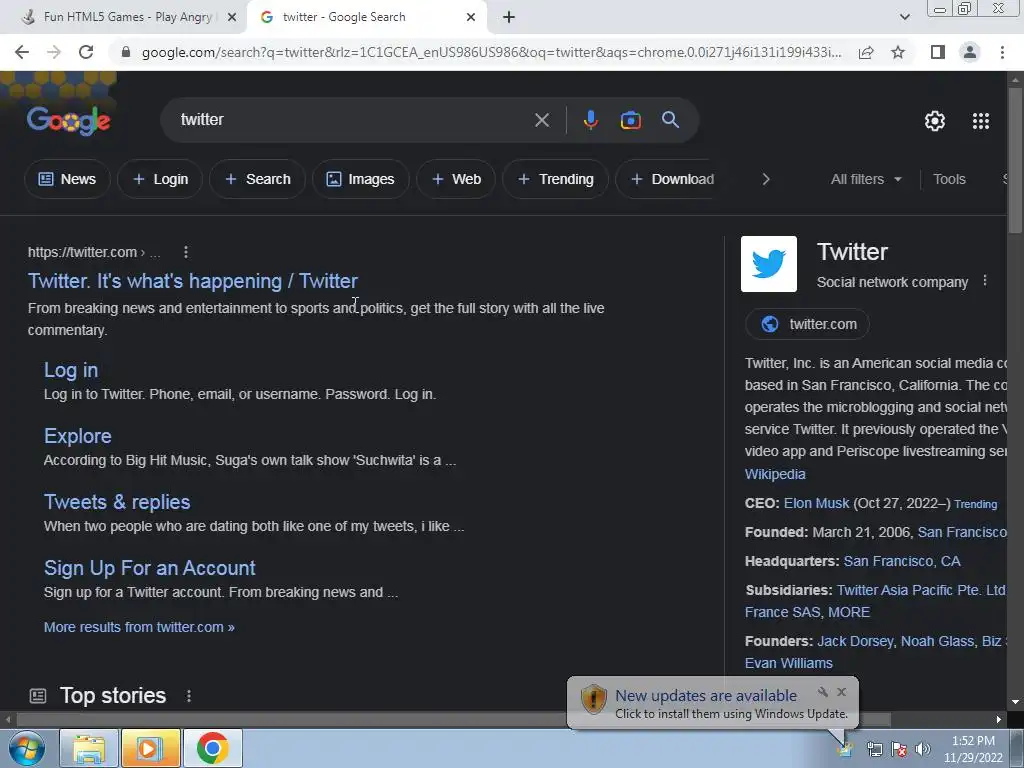1024x768 pixels.
Task: Open the Action Center flag tray icon
Action: [x=899, y=750]
